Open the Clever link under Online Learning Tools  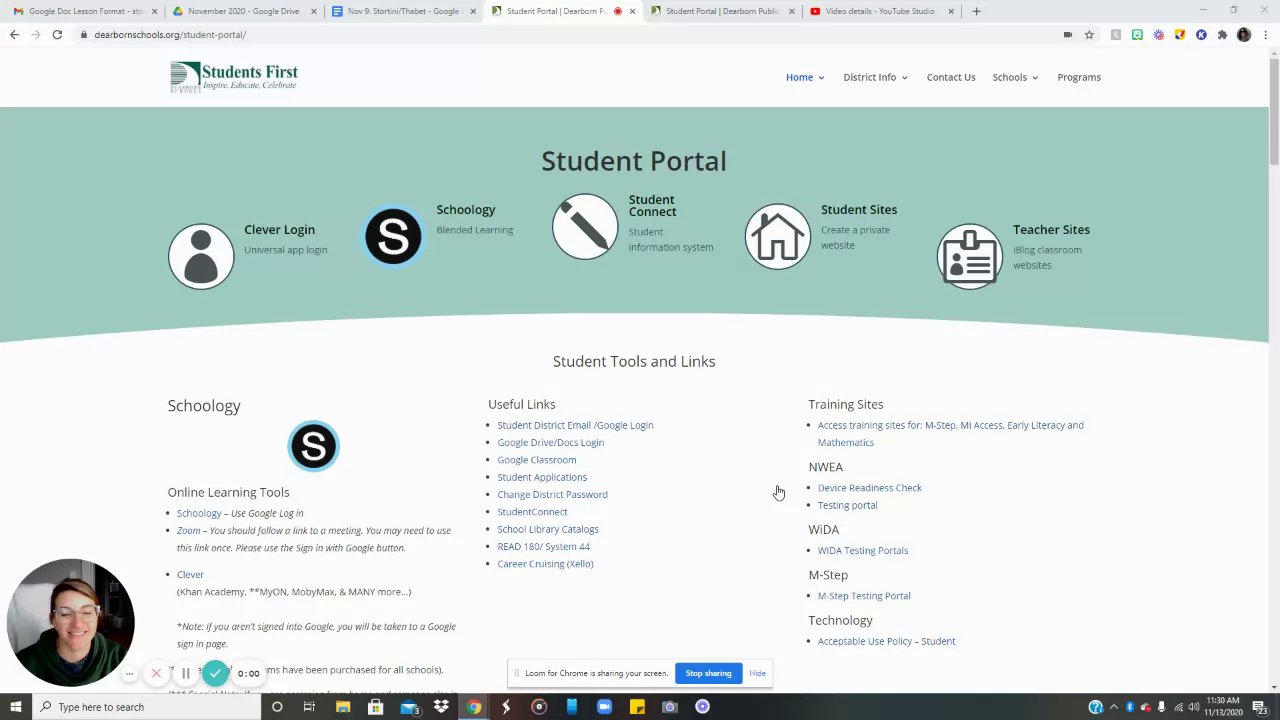click(190, 575)
